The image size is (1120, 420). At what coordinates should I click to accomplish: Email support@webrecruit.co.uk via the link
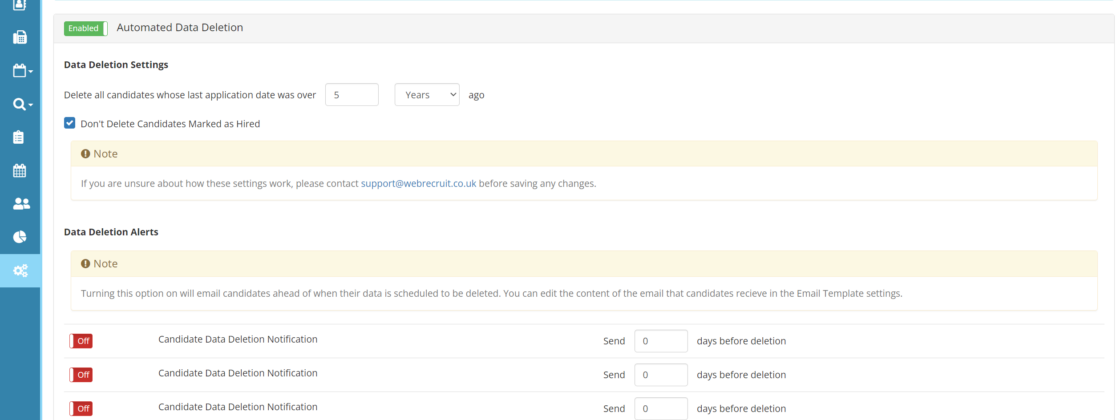[x=418, y=183]
